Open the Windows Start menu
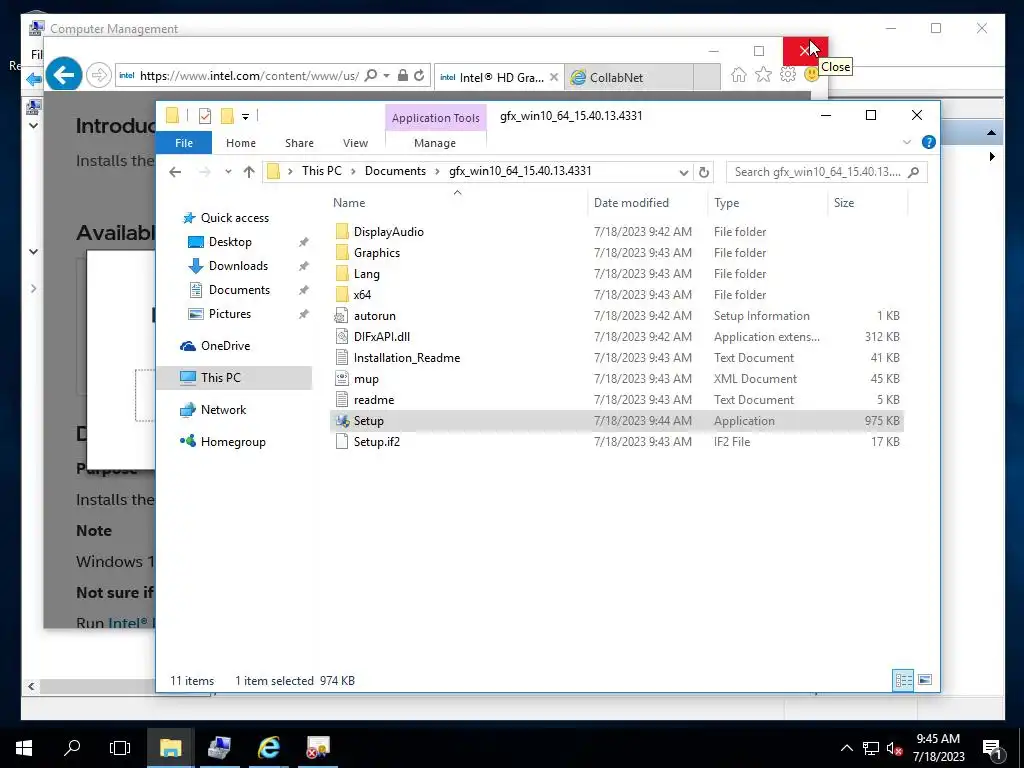Image resolution: width=1024 pixels, height=768 pixels. [x=24, y=748]
